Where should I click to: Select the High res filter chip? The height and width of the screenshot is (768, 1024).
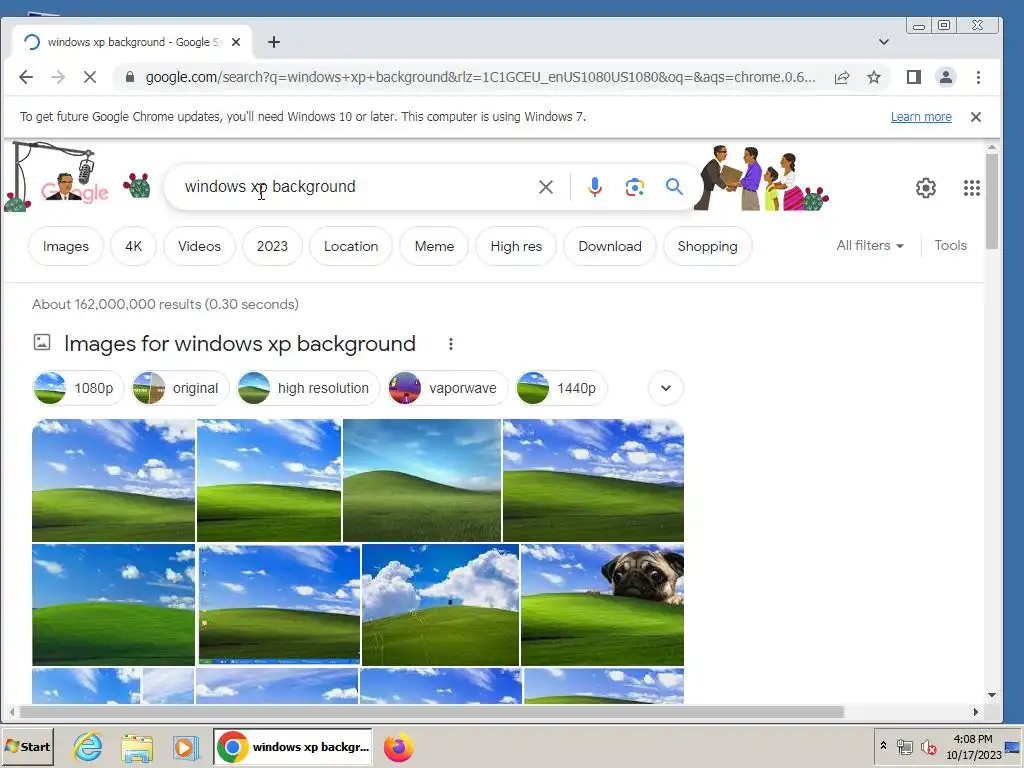(516, 246)
